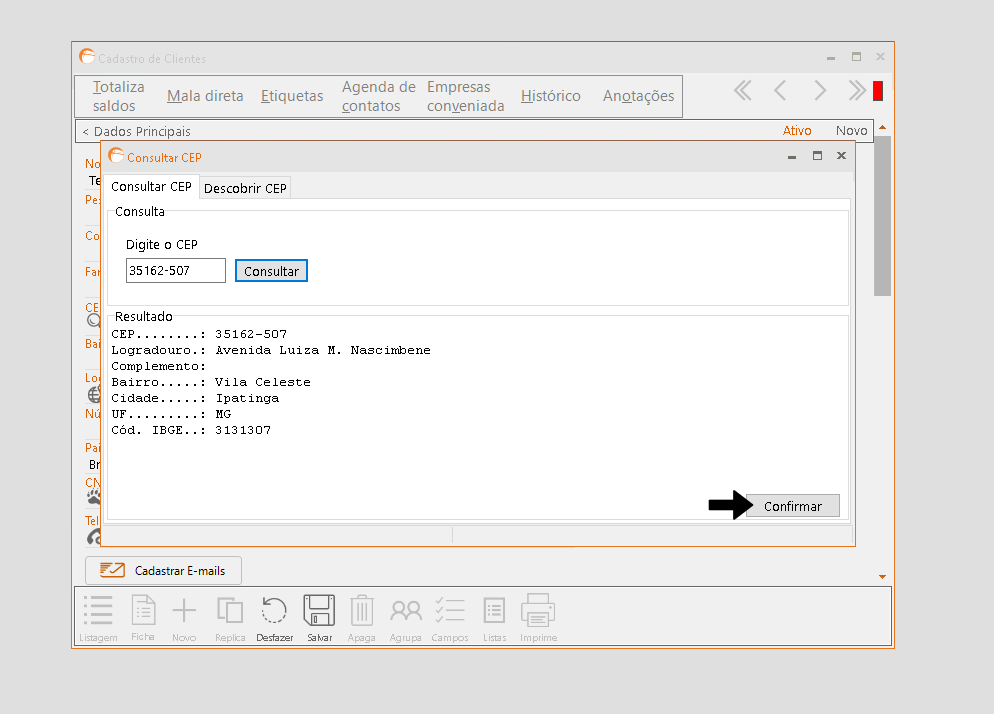Click the UF MG result line
The width and height of the screenshot is (994, 714).
click(171, 414)
